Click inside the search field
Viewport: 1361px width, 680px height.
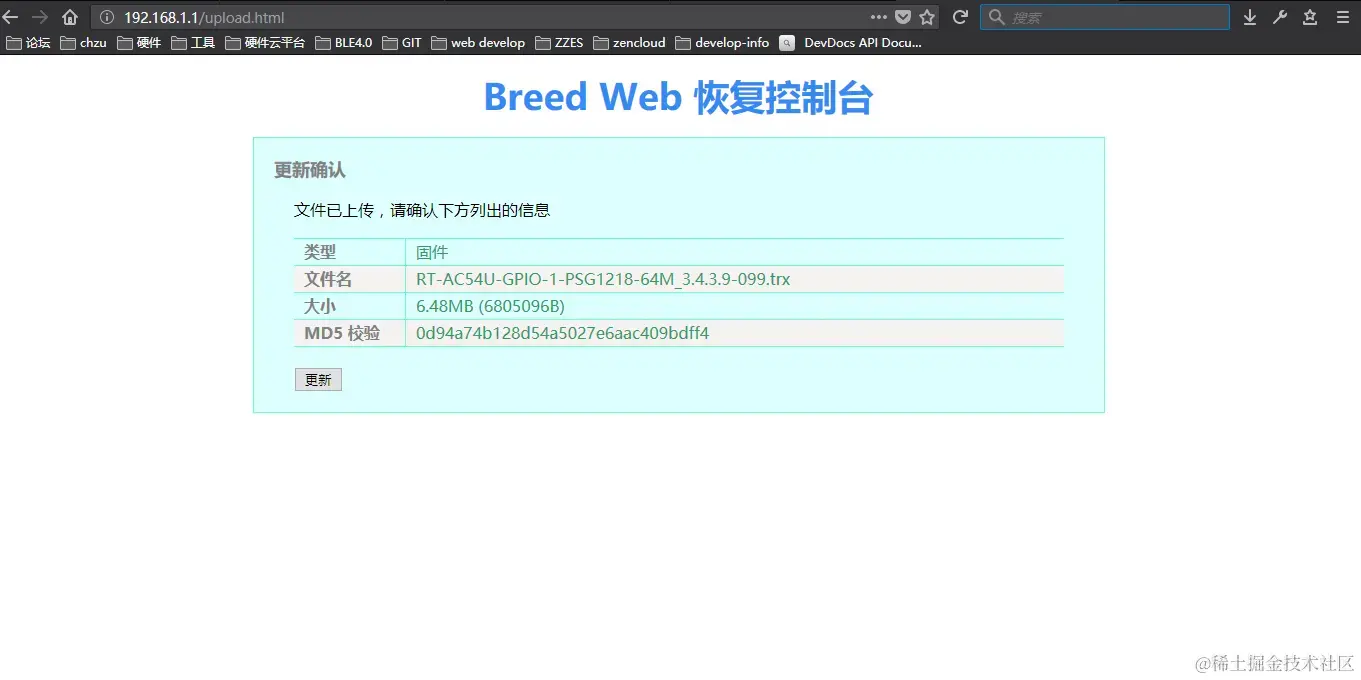1105,16
